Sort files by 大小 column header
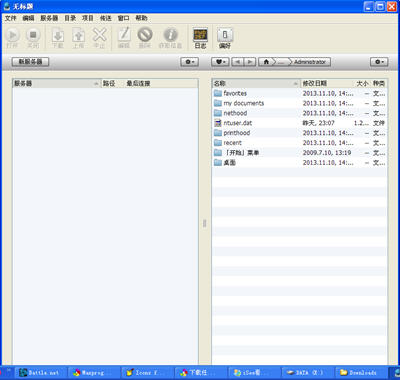The image size is (400, 380). pyautogui.click(x=362, y=83)
